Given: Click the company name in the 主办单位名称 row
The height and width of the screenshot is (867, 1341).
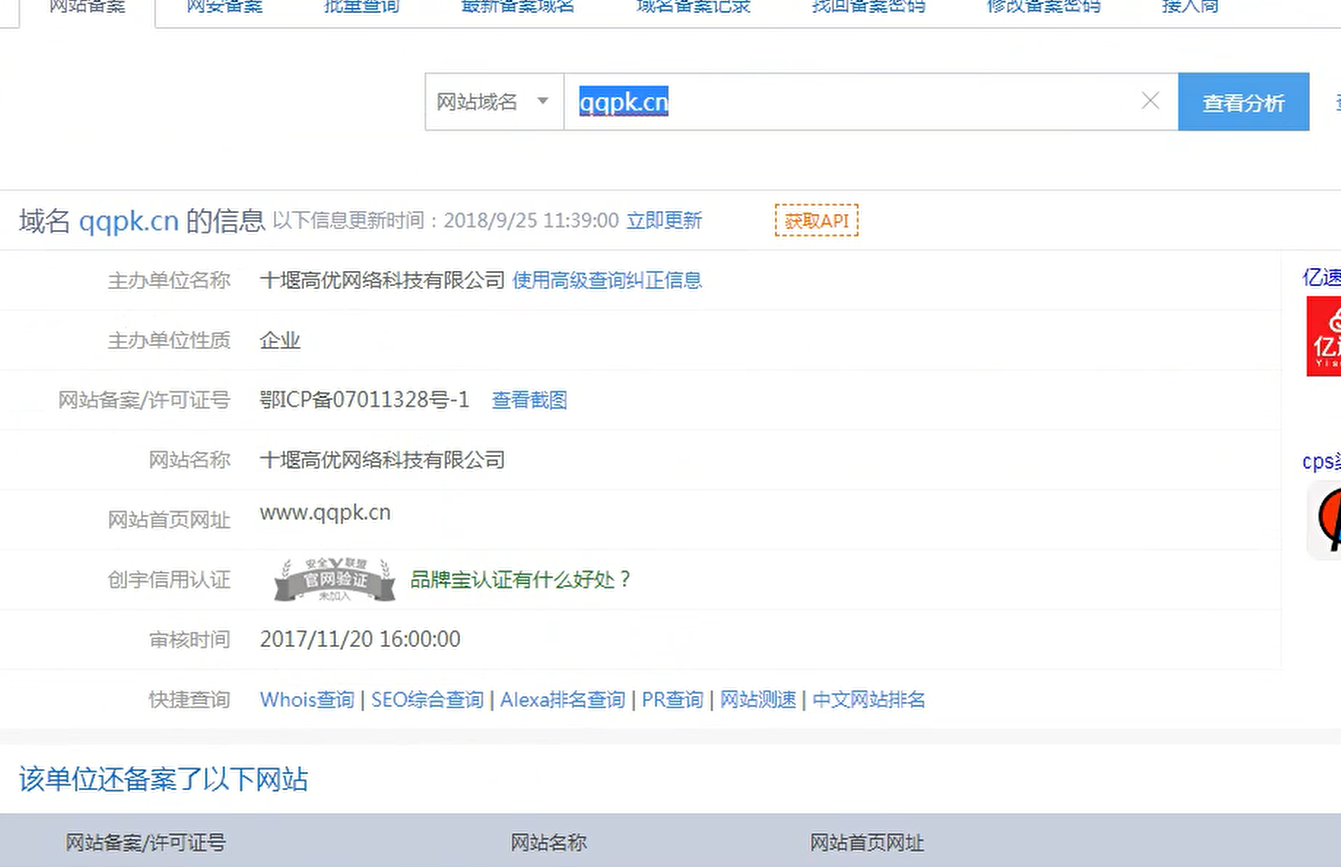Looking at the screenshot, I should click(x=382, y=281).
